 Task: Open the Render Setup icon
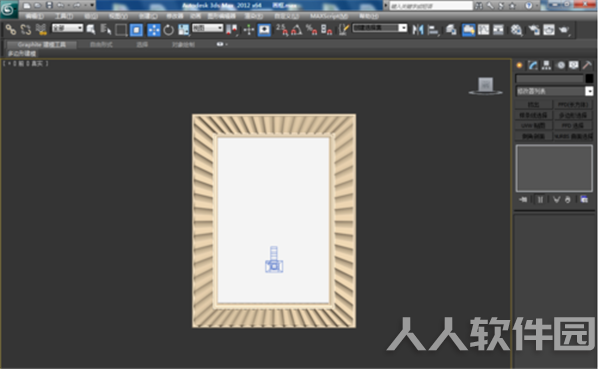(x=534, y=29)
